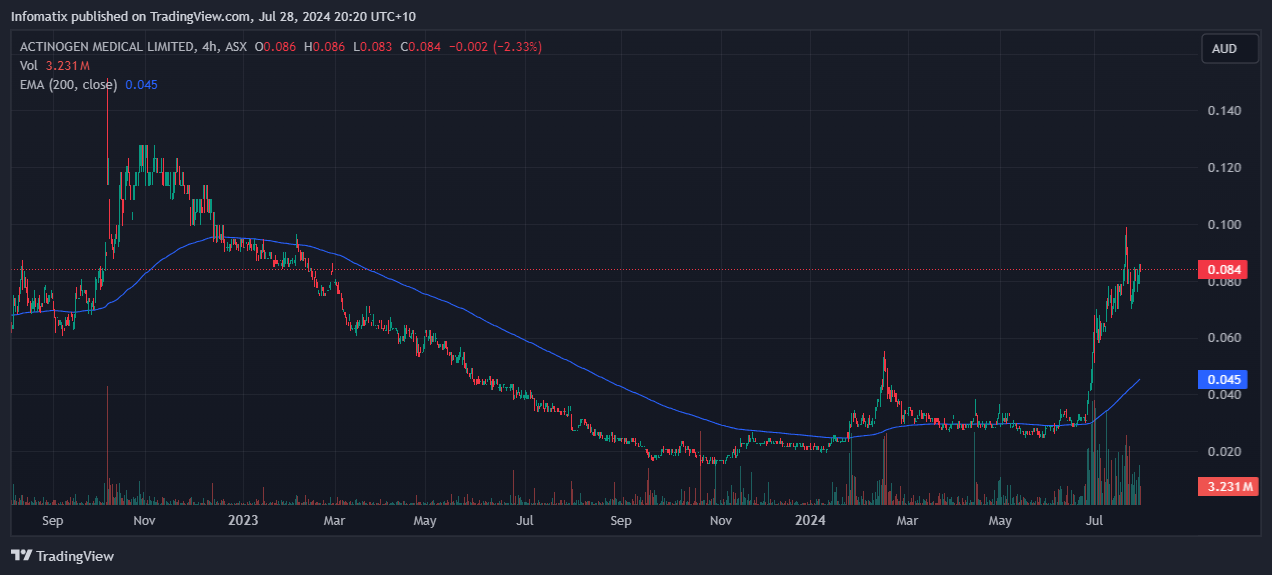Image resolution: width=1272 pixels, height=575 pixels.
Task: Click the open price O0.086 in the legend
Action: [277, 47]
